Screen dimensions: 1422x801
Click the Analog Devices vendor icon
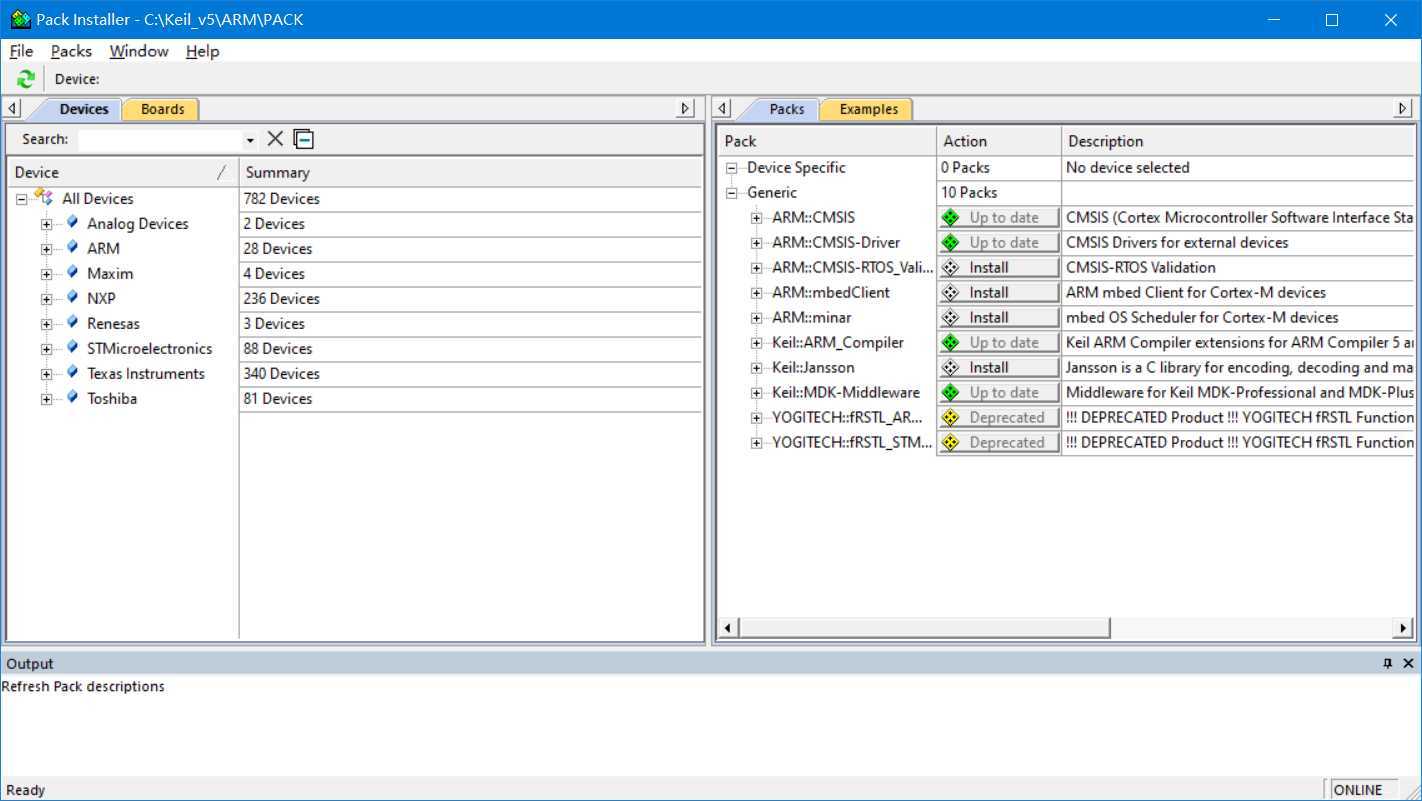72,223
